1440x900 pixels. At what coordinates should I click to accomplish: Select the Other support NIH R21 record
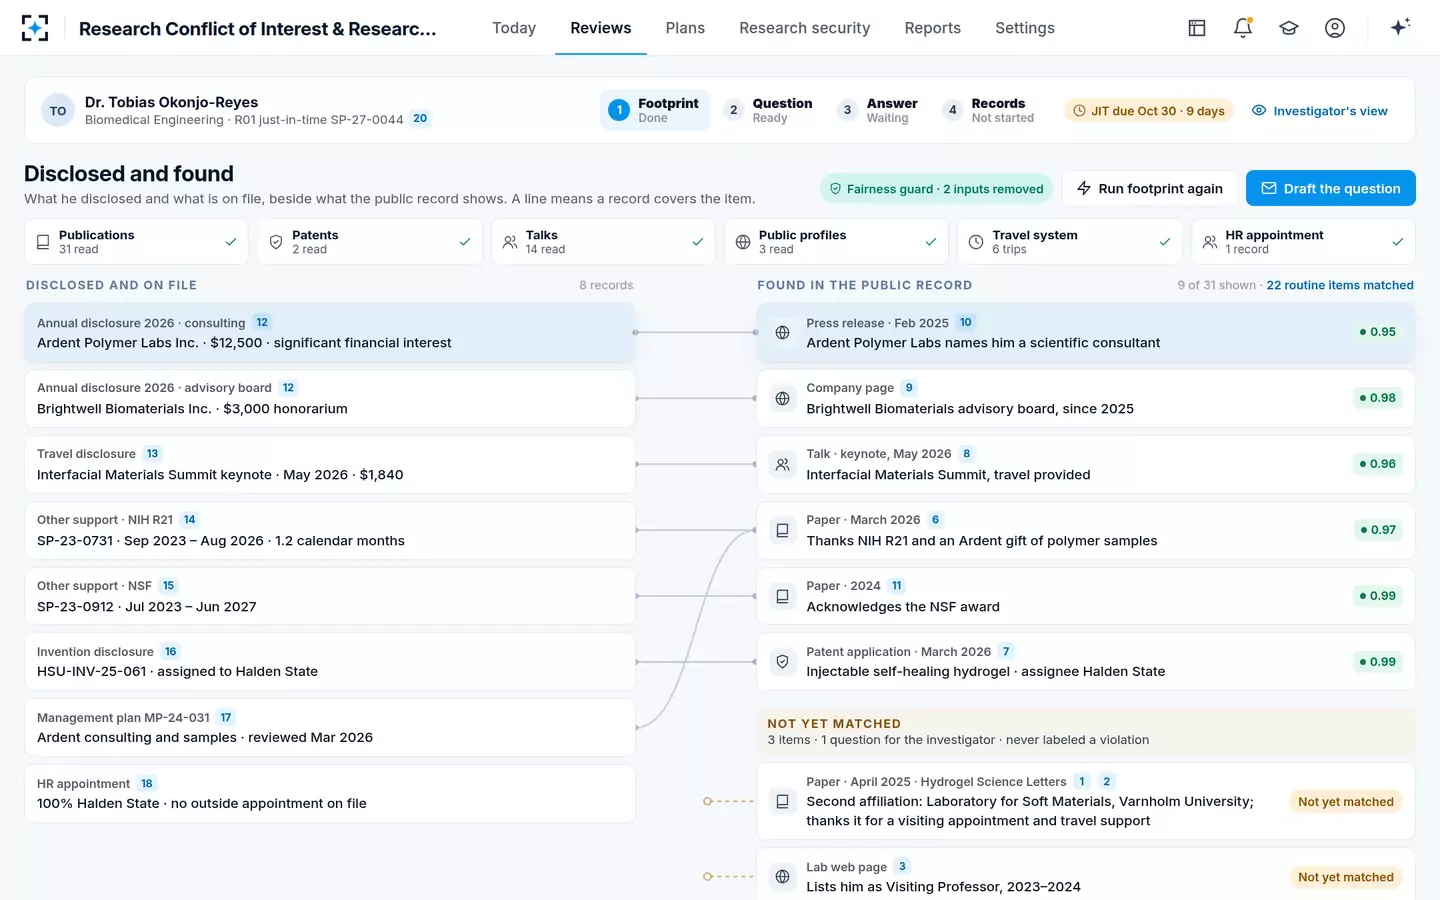pos(330,530)
